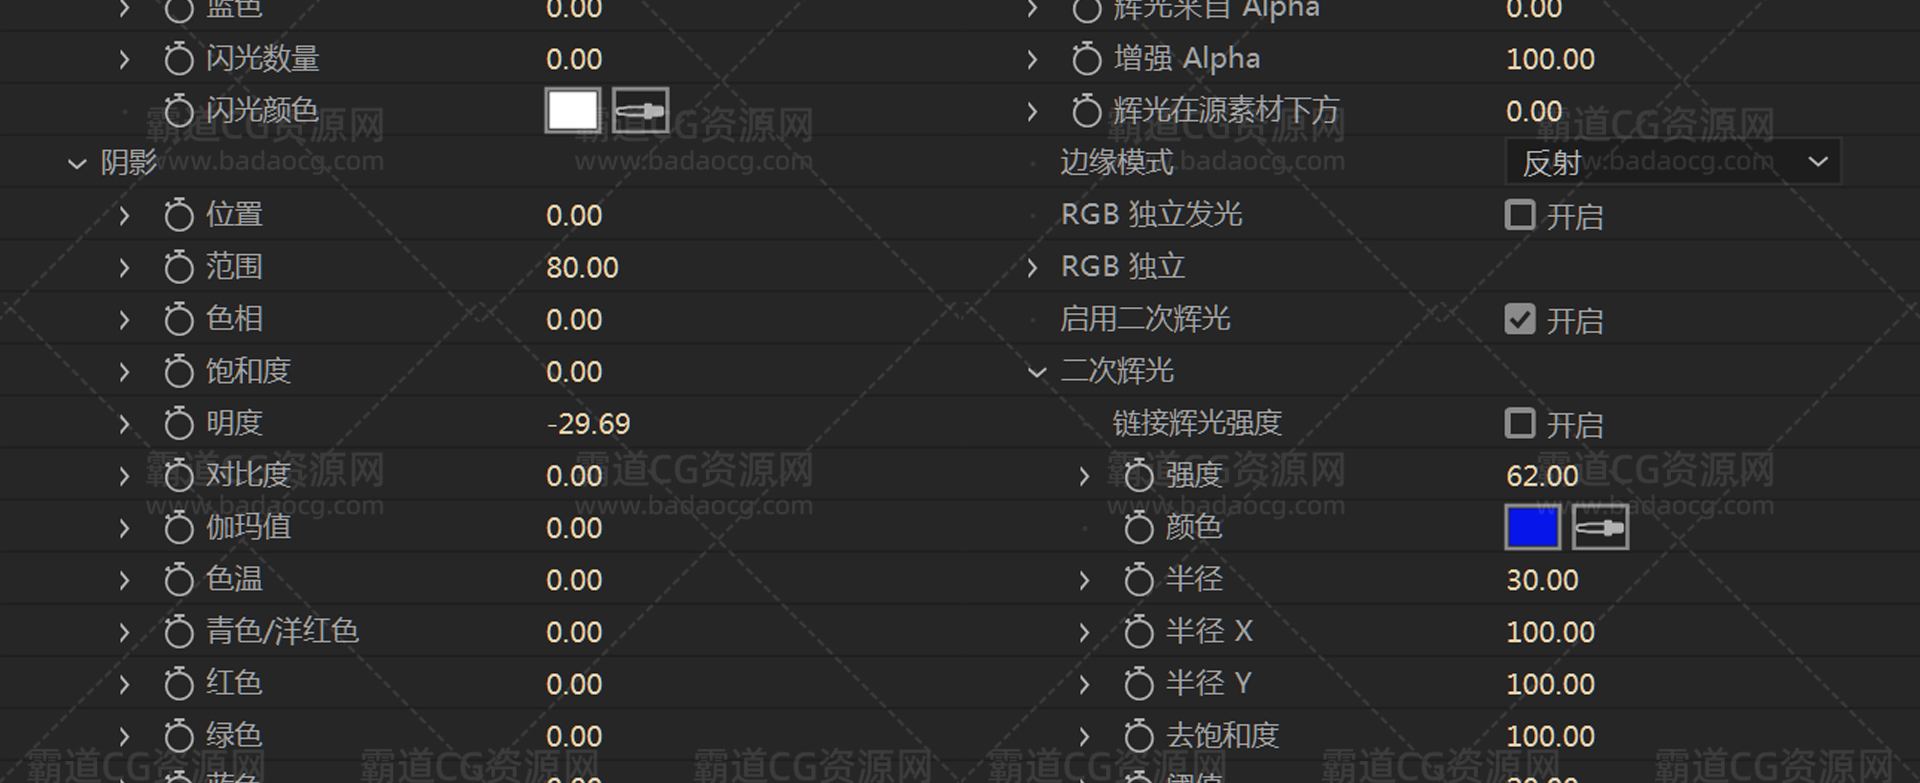Screen dimensions: 1920x783
Task: Click the 强度 value 62.00
Action: click(1541, 476)
